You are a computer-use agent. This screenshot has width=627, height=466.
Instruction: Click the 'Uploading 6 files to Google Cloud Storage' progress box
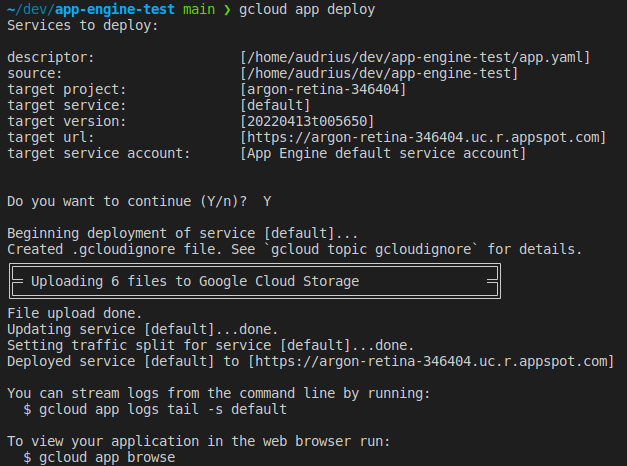point(255,281)
